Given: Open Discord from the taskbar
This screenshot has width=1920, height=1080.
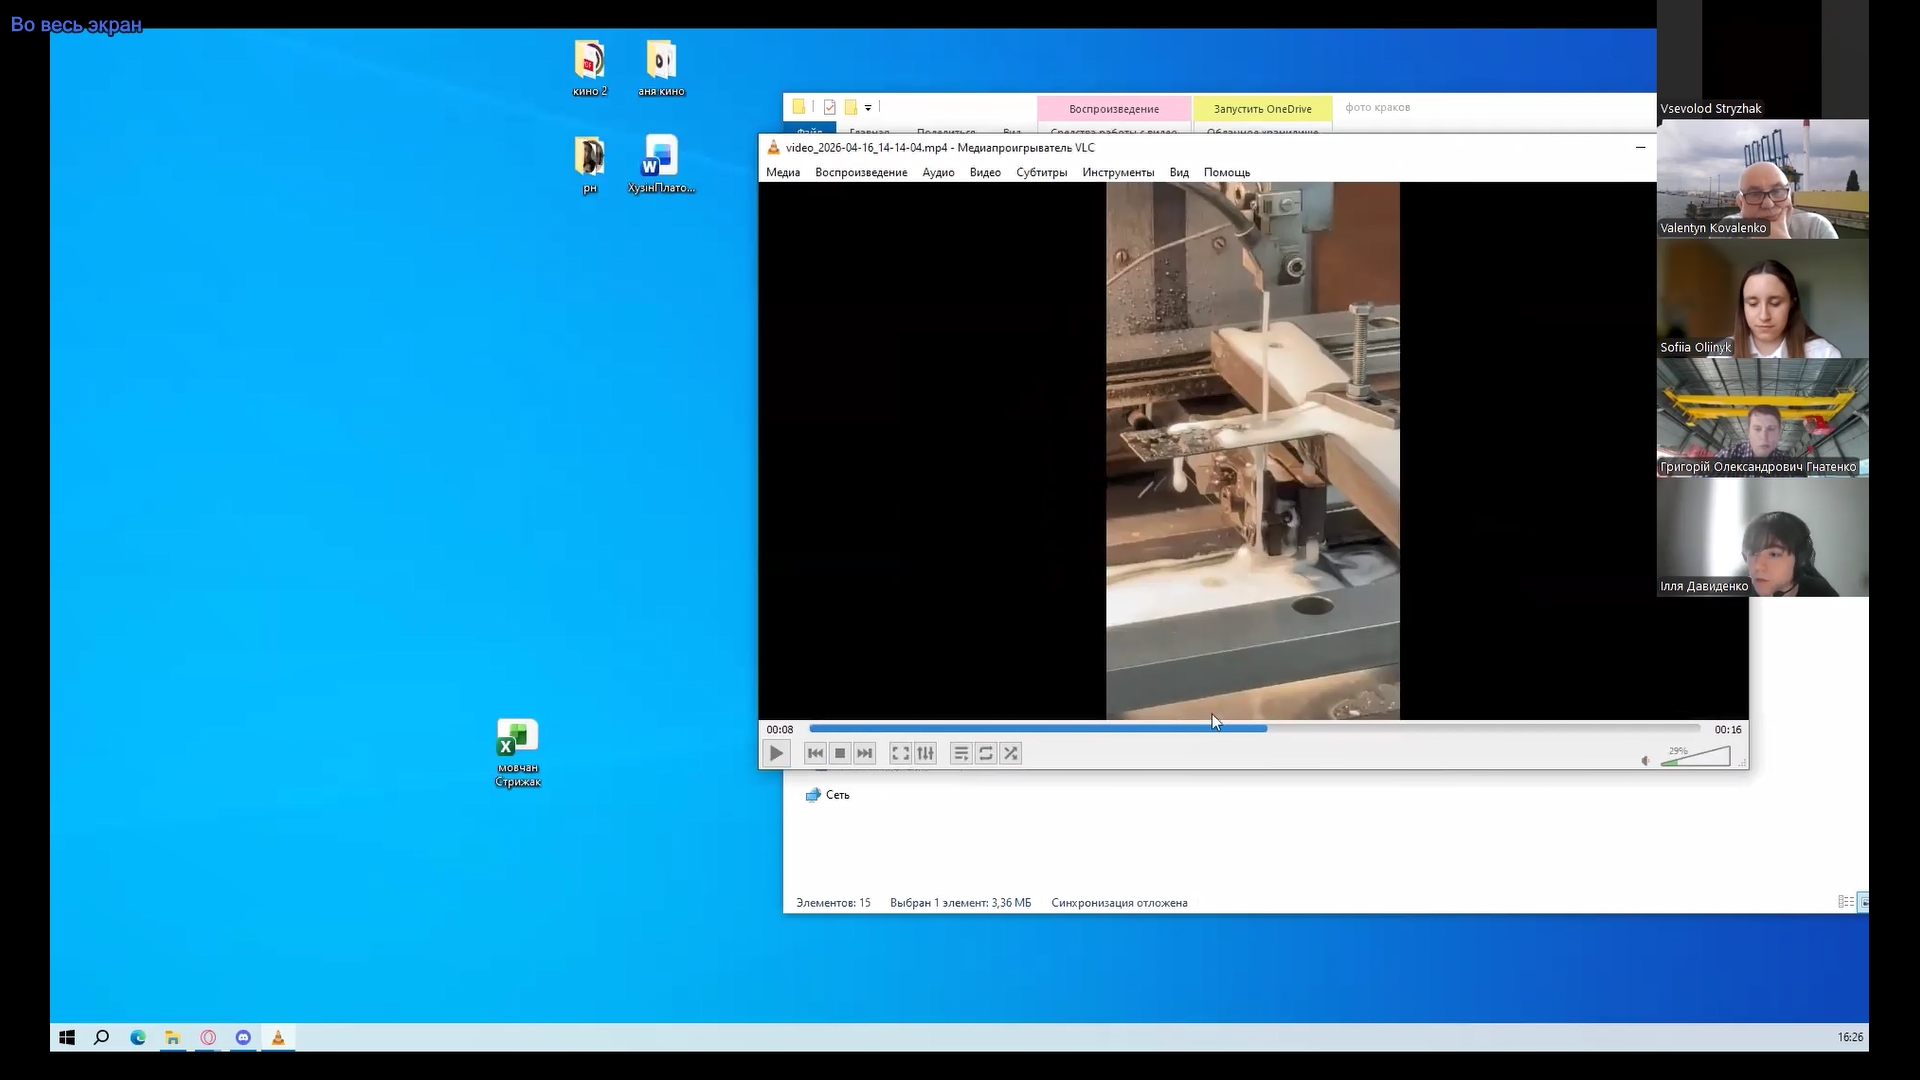Looking at the screenshot, I should click(243, 1038).
